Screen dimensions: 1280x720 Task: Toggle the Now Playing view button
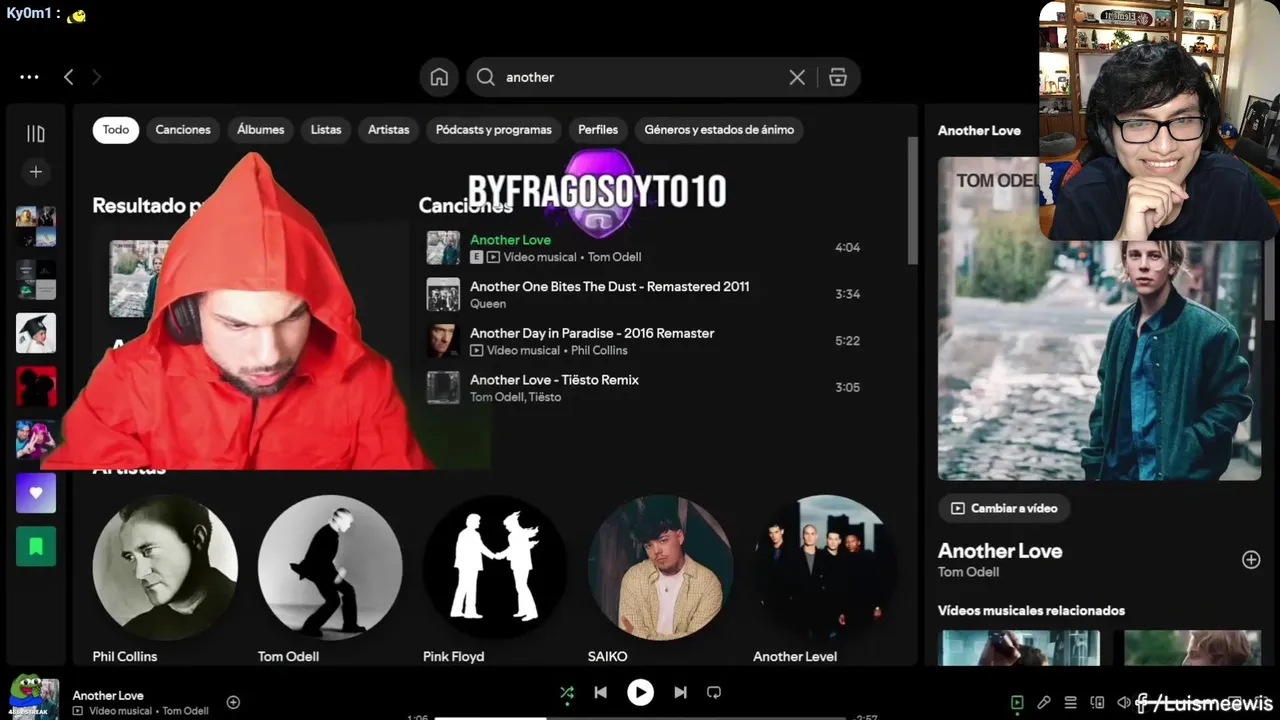click(1017, 703)
